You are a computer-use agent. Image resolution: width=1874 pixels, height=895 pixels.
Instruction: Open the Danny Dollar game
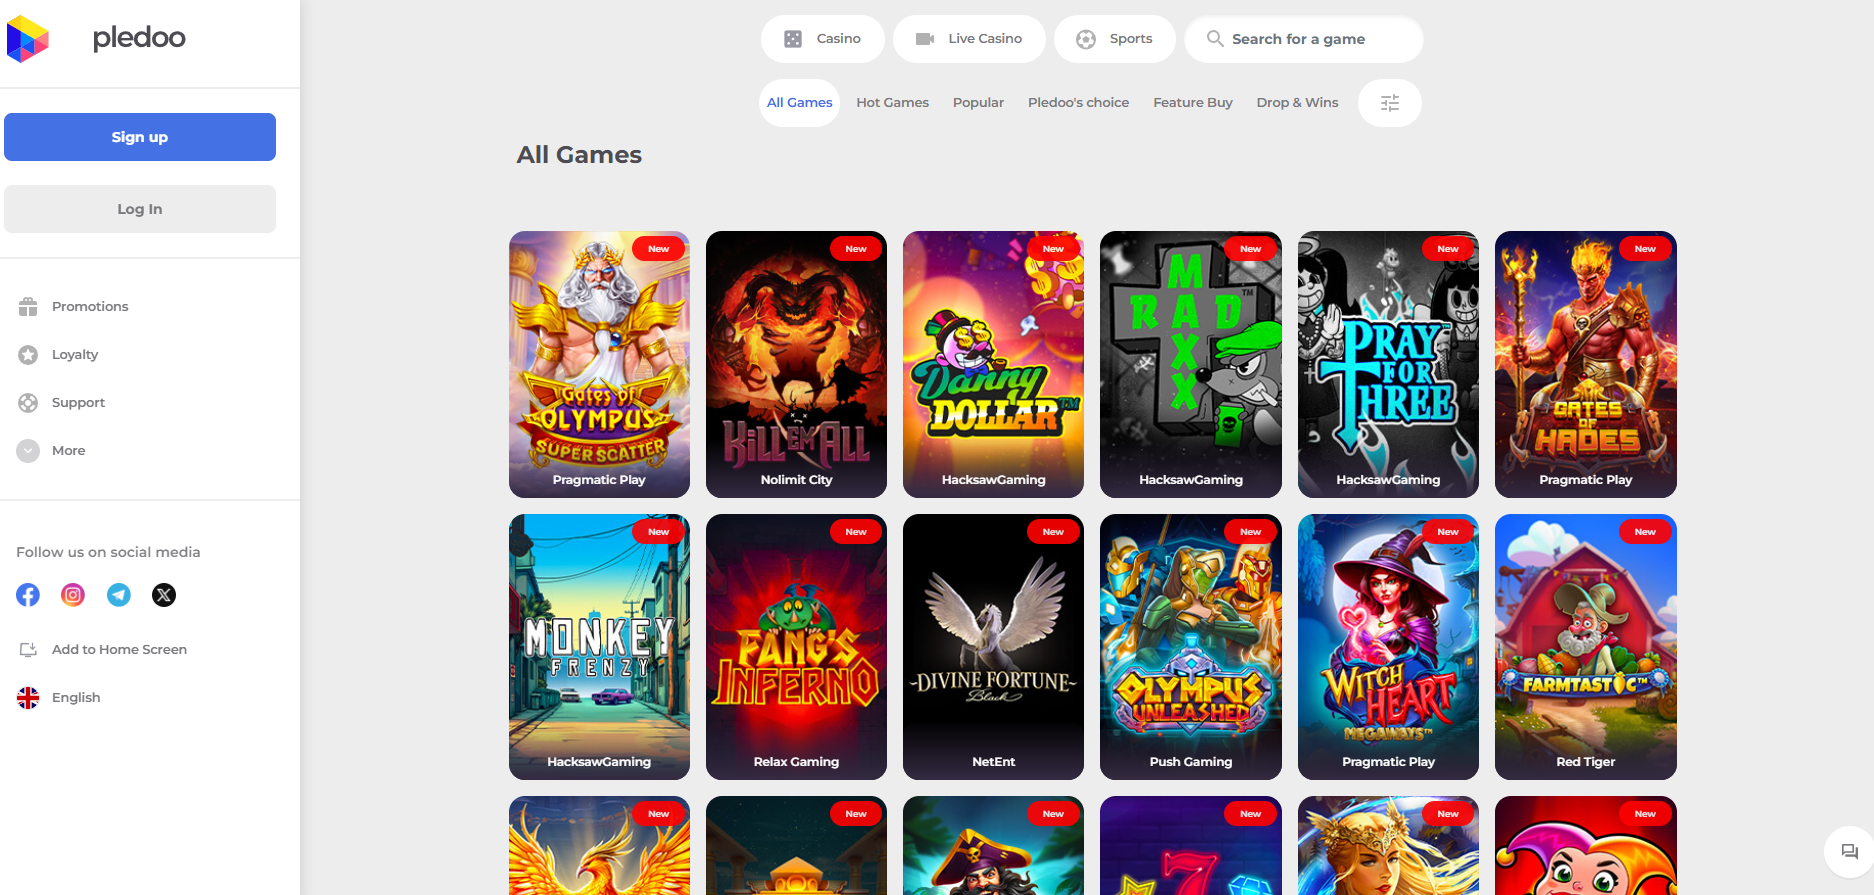pyautogui.click(x=993, y=364)
